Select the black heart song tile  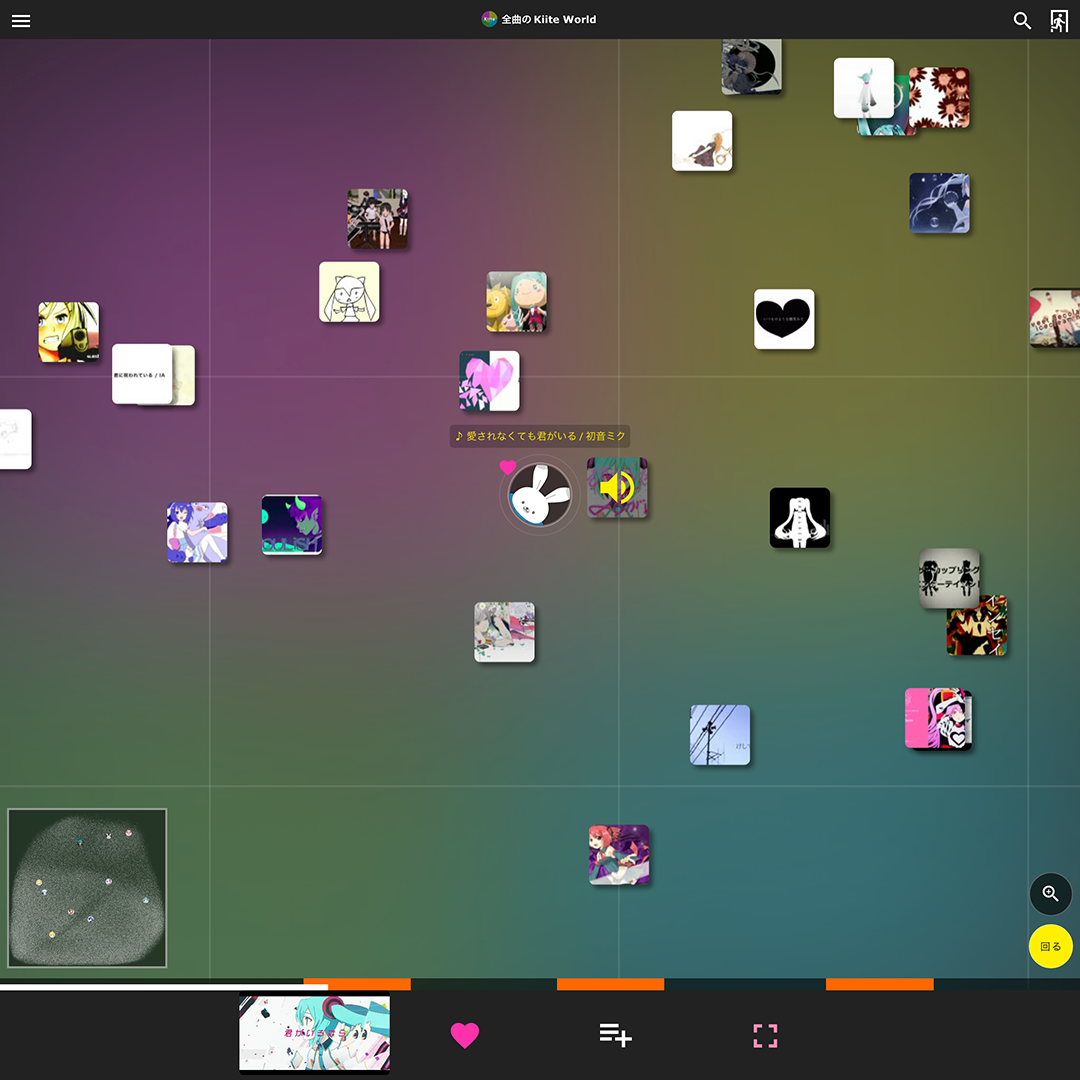(x=784, y=319)
